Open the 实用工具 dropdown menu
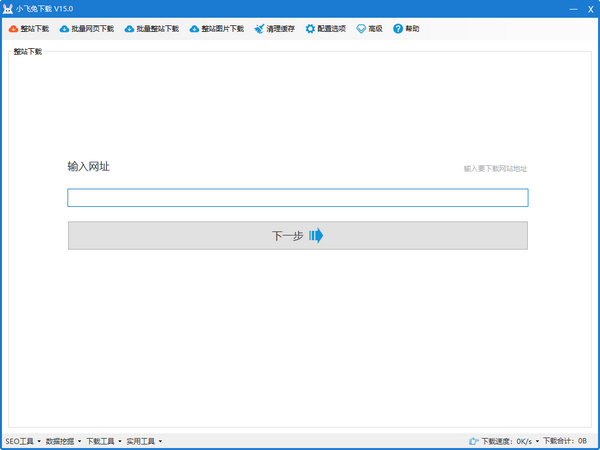600x450 pixels. pos(143,441)
